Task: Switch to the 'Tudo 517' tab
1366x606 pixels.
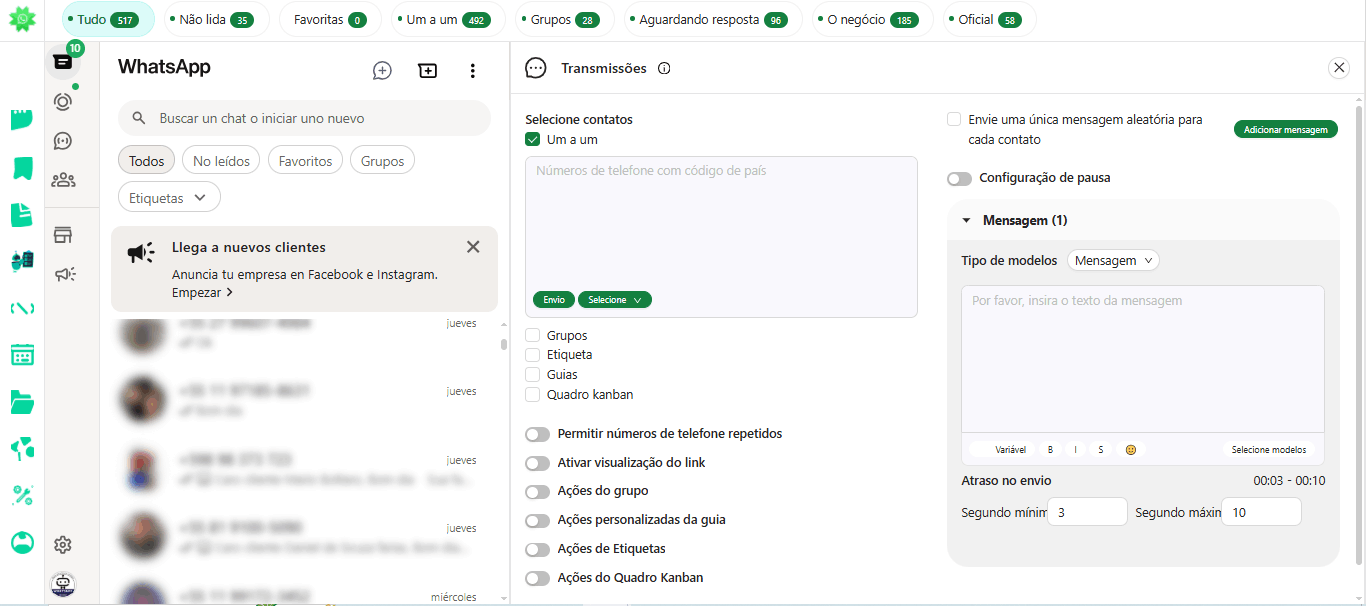Action: (x=107, y=19)
